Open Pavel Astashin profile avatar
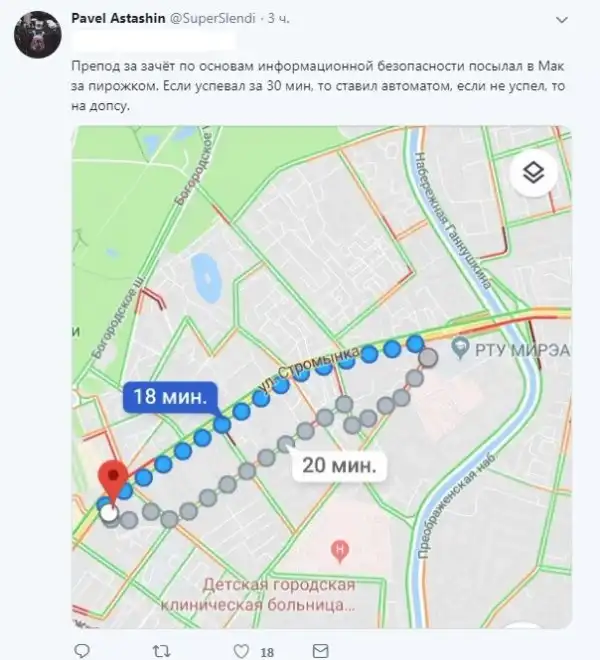This screenshot has width=600, height=660. tap(38, 35)
